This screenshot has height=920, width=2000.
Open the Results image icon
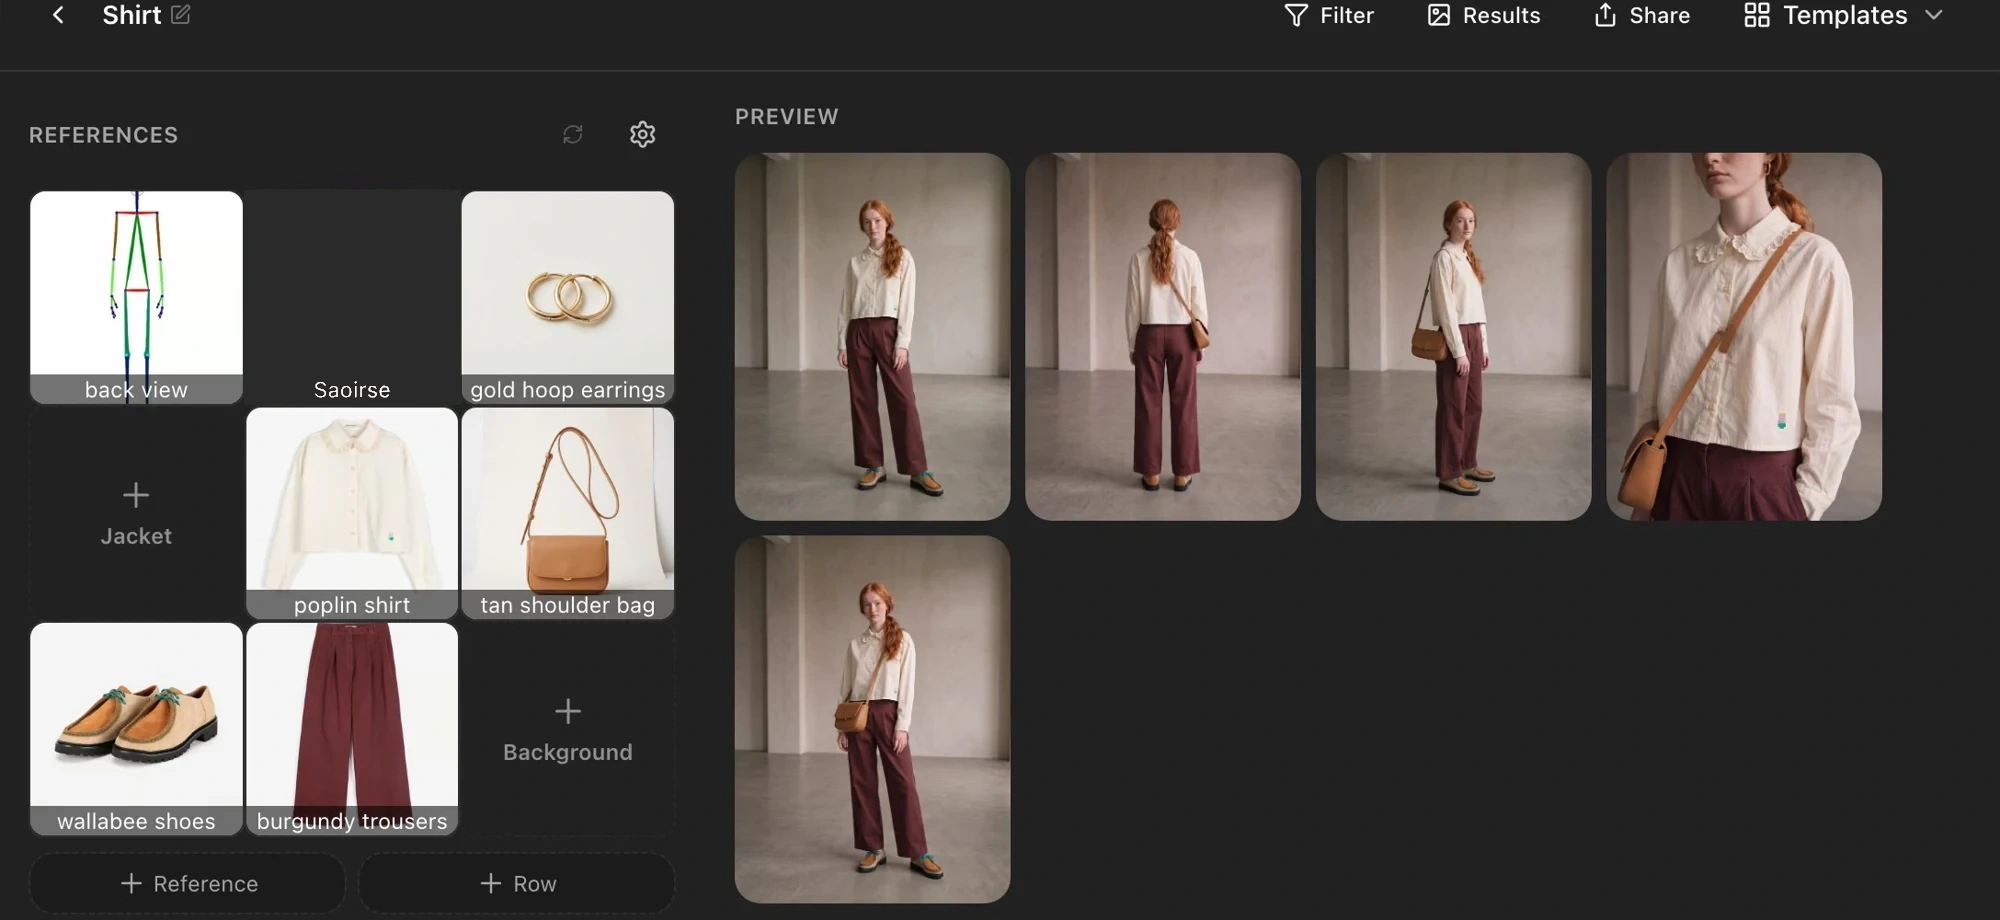pos(1439,15)
